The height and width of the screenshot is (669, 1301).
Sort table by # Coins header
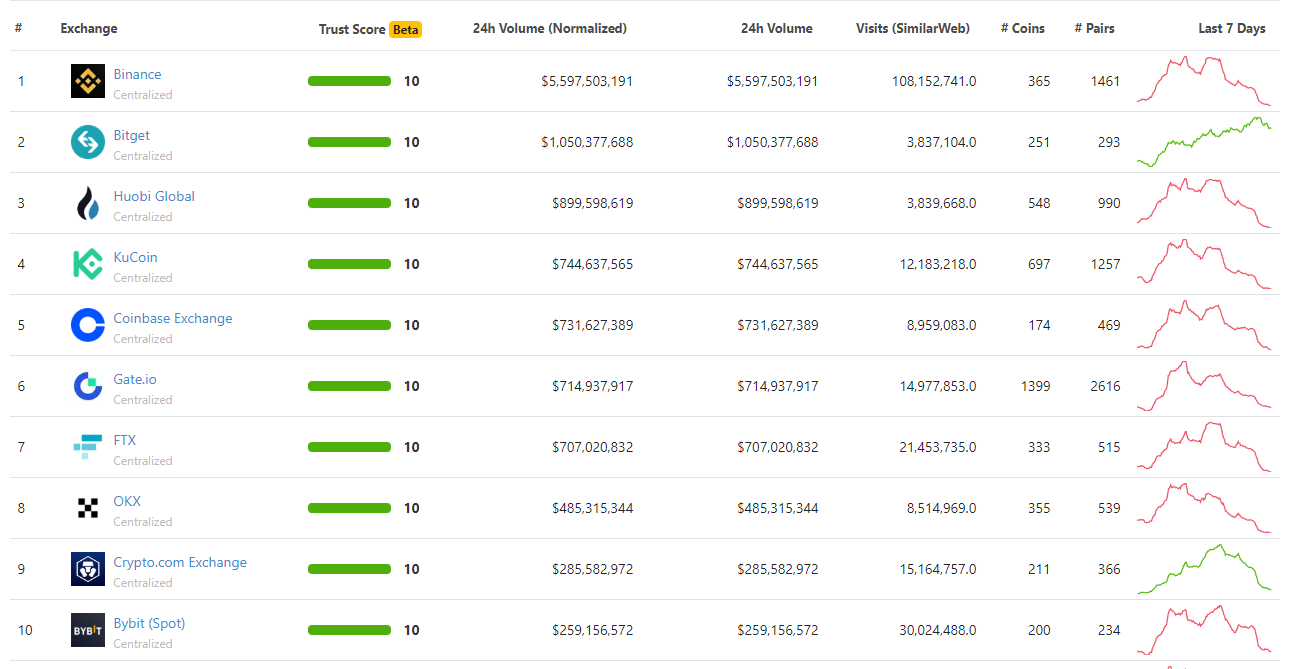1022,28
